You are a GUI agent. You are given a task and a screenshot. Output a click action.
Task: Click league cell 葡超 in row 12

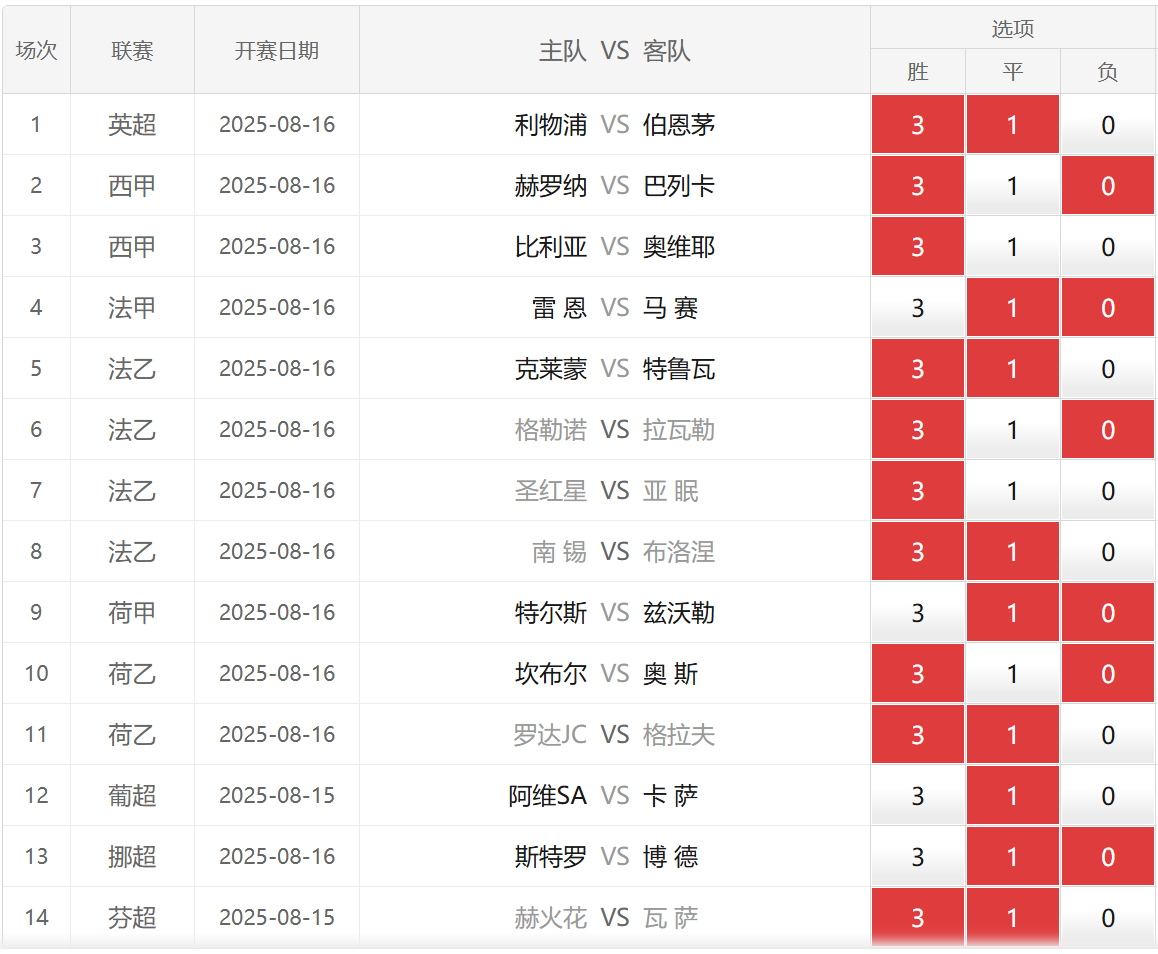[132, 796]
